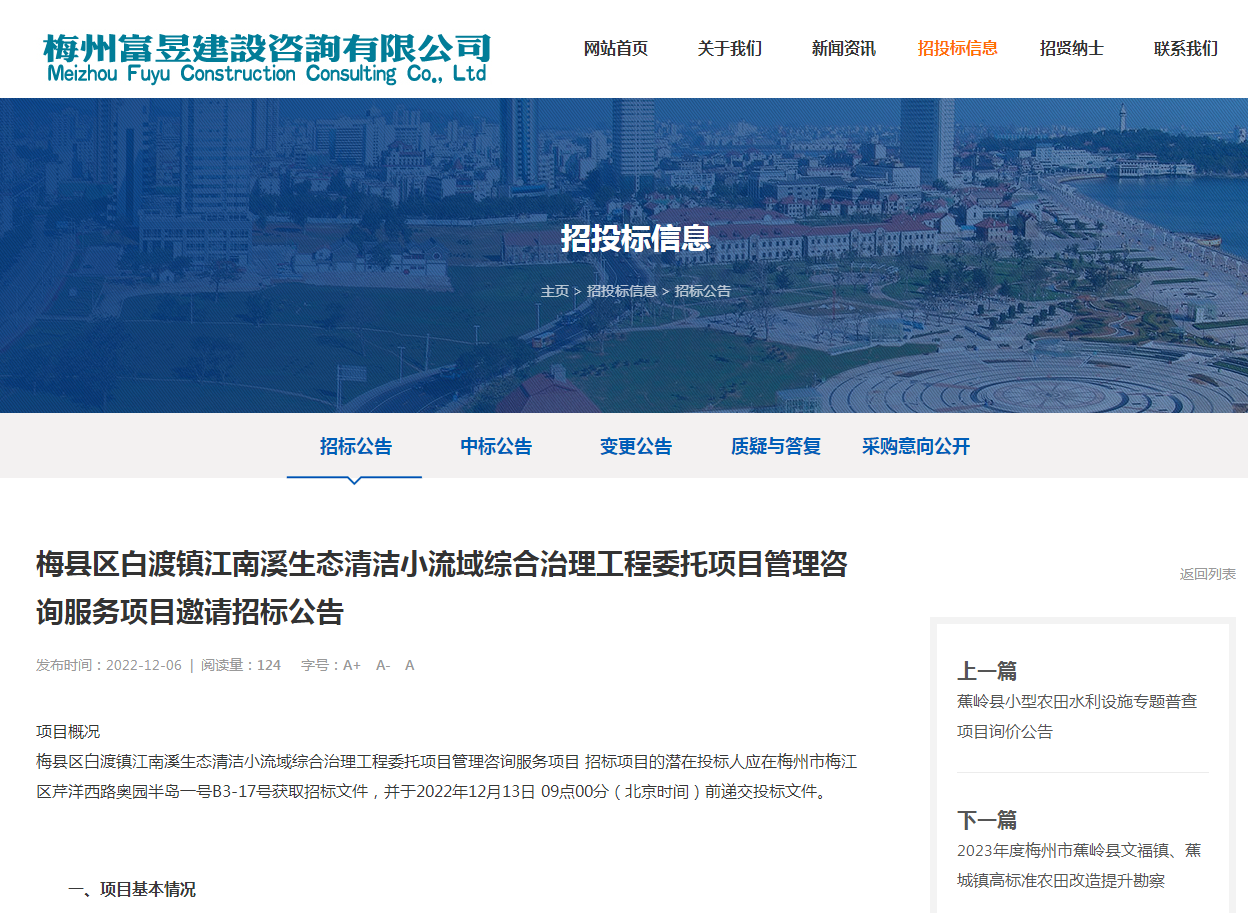The image size is (1248, 913).
Task: Switch to the 中标公告 tab
Action: click(495, 447)
